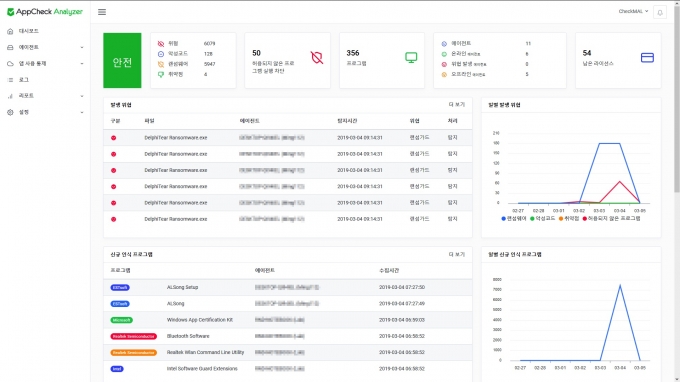This screenshot has height=382, width=680.
Task: Click the blue card icon in the 54 licenses card
Action: pyautogui.click(x=647, y=58)
